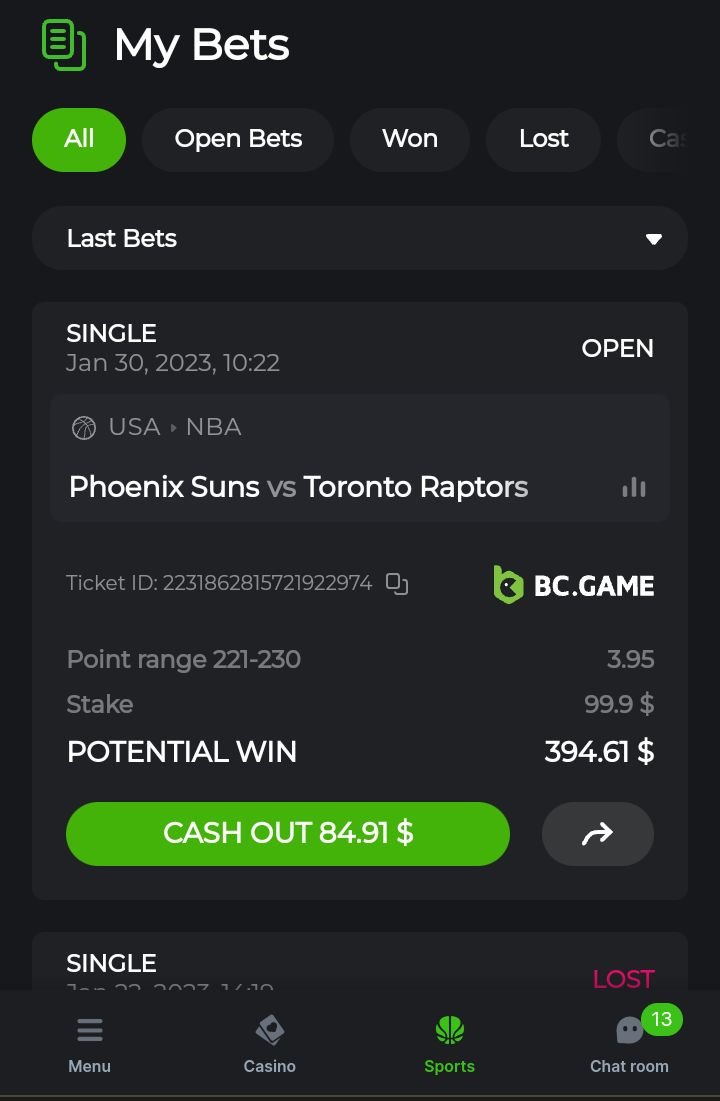Tap the share arrow button
Viewport: 720px width, 1101px height.
(x=597, y=834)
